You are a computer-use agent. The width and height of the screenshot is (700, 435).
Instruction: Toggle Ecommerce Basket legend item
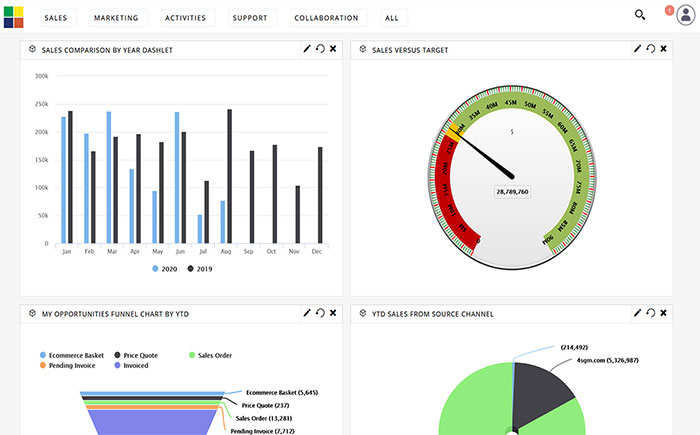[x=72, y=355]
